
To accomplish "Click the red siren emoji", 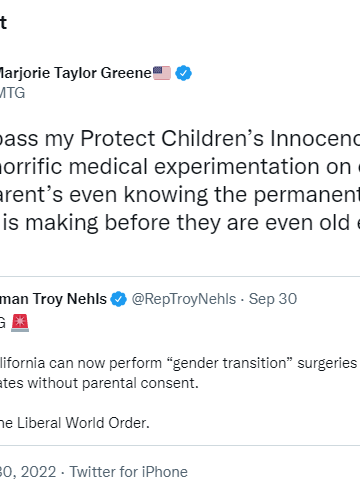I will [x=20, y=323].
